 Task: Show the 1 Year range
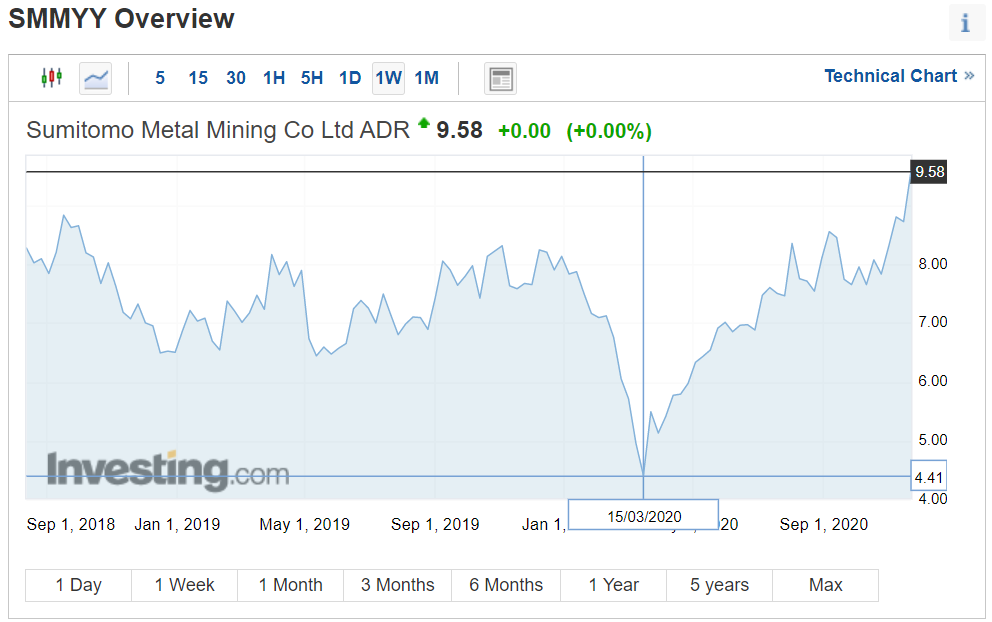(x=614, y=585)
